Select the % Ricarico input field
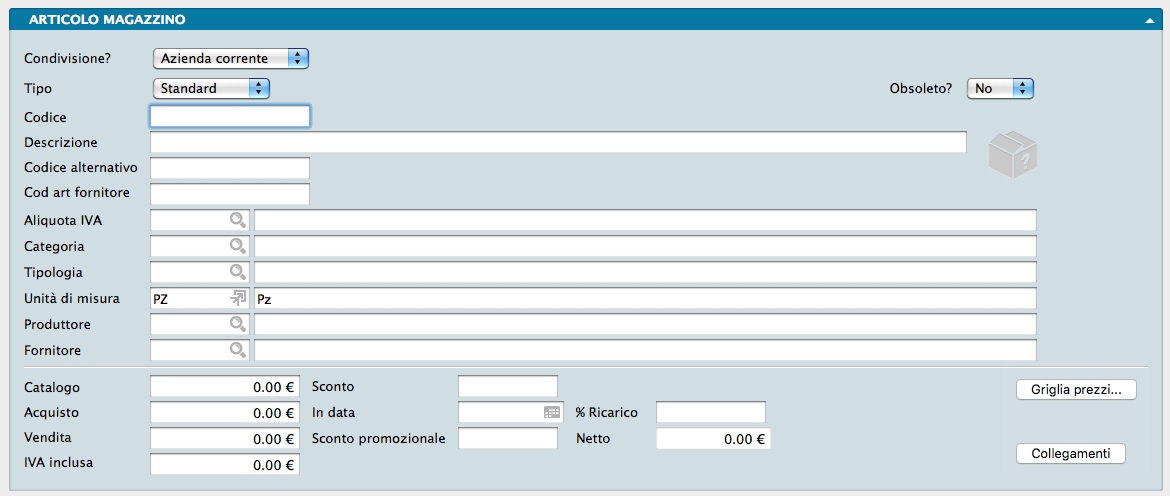The height and width of the screenshot is (496, 1170). coord(710,412)
